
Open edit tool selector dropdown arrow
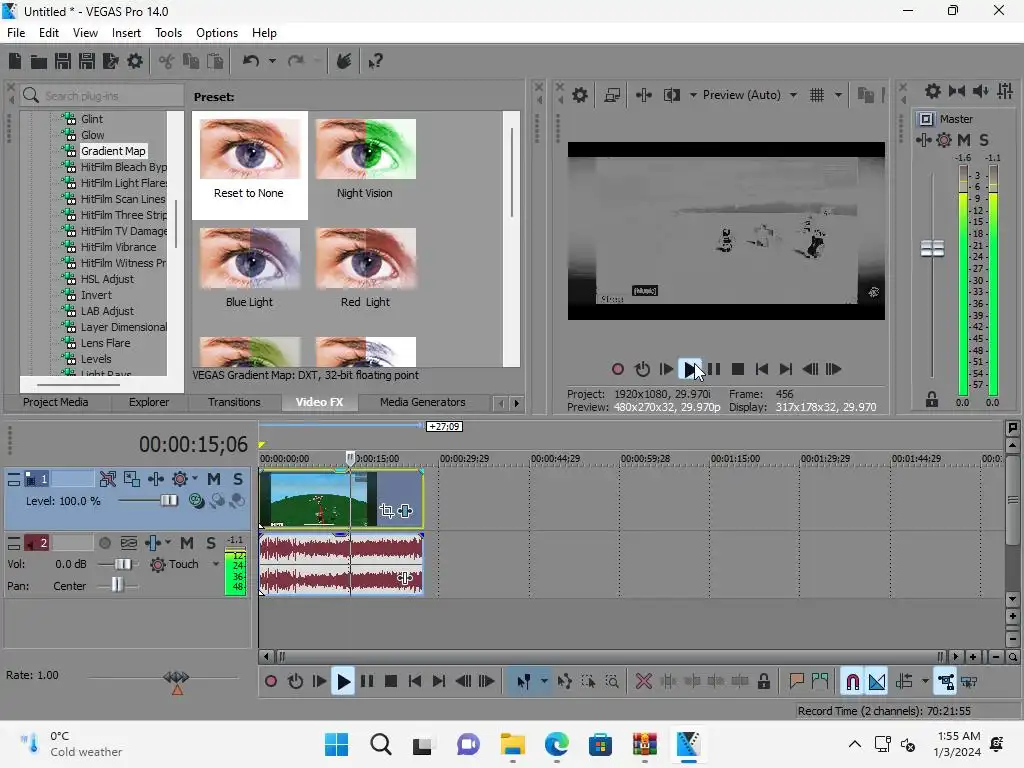(544, 682)
